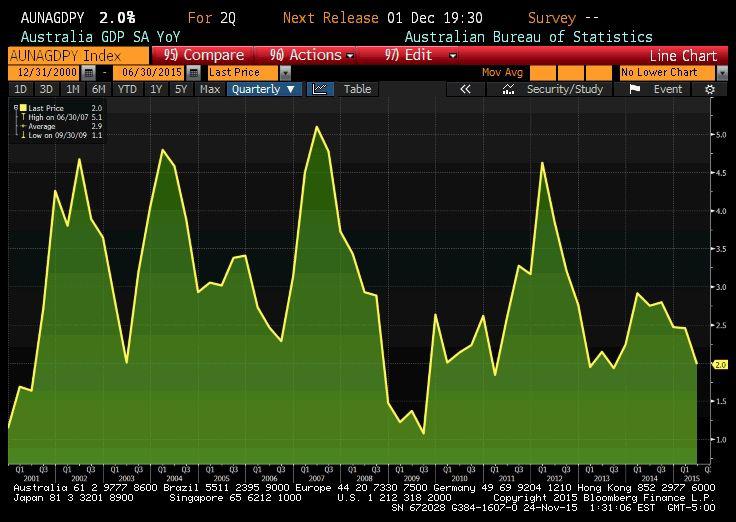This screenshot has height=522, width=736.
Task: Switch range to Max
Action: point(210,89)
